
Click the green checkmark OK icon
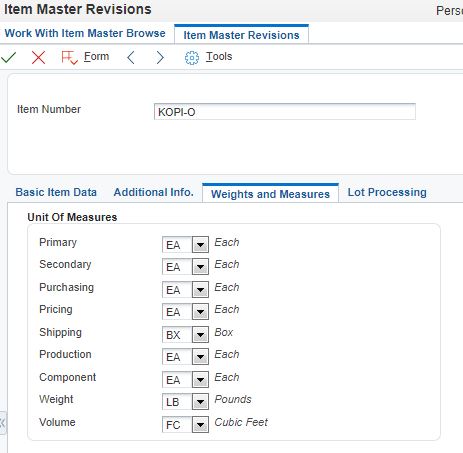tap(8, 57)
